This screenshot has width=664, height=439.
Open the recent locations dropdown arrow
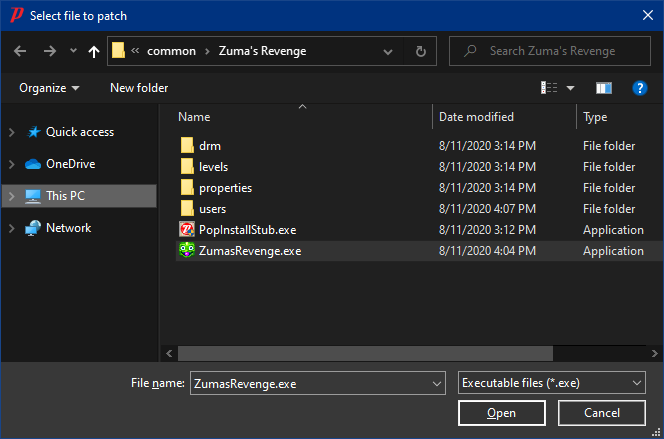pos(73,51)
